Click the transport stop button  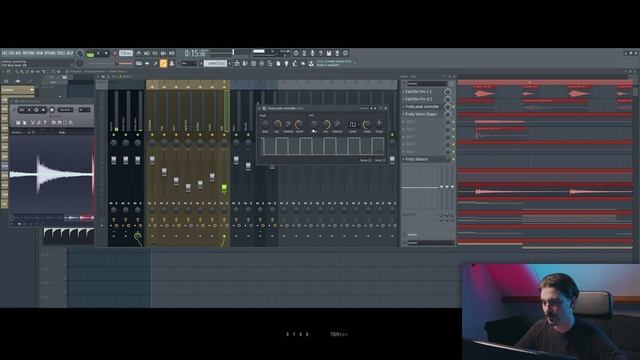click(x=106, y=53)
